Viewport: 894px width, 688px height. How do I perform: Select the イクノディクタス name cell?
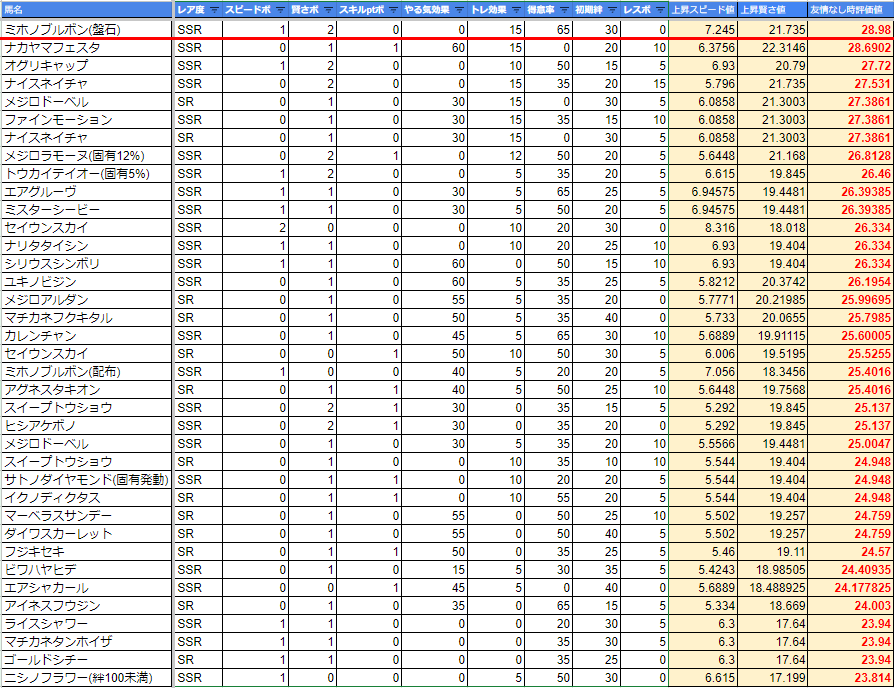(x=86, y=498)
